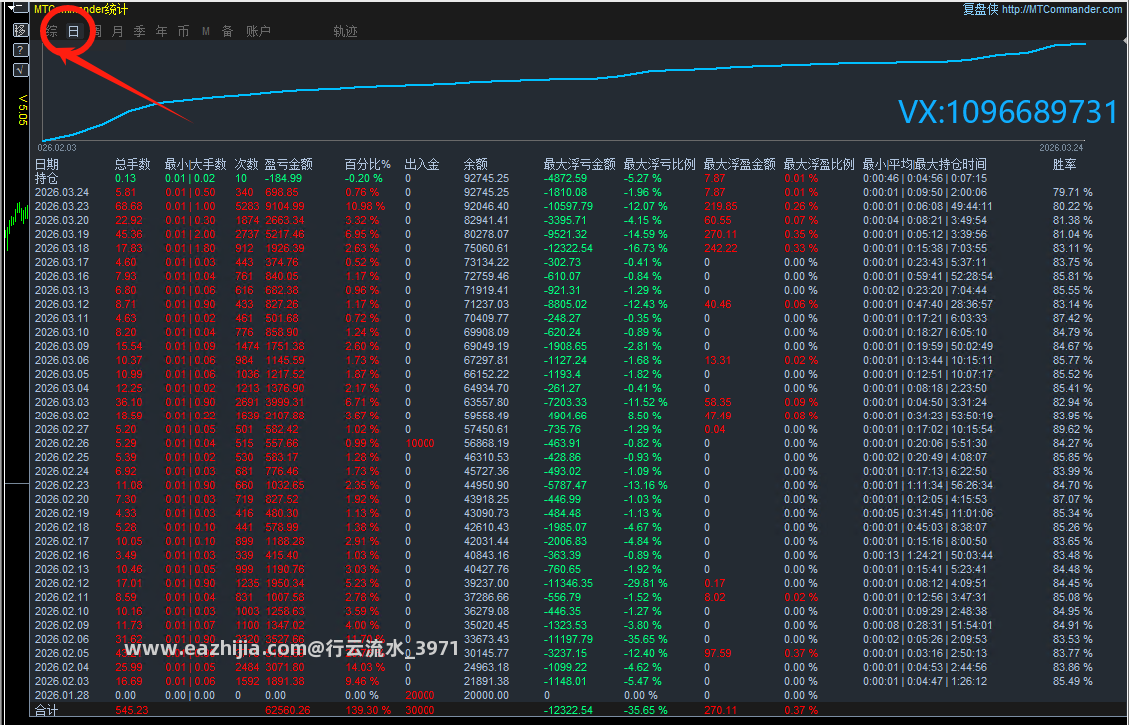Viewport: 1129px width, 725px height.
Task: Click the 胜率 column header
Action: (1064, 164)
